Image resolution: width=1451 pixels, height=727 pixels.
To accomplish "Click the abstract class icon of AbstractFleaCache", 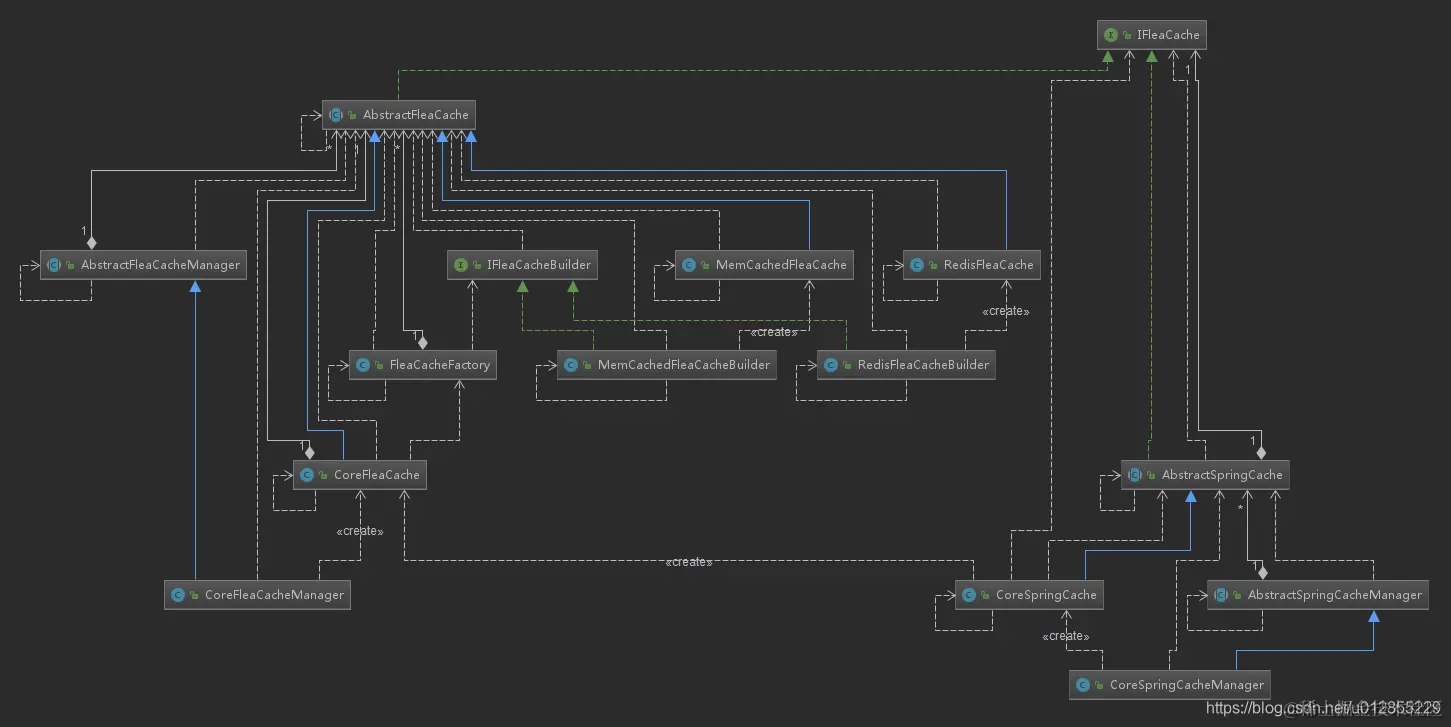I will (336, 115).
